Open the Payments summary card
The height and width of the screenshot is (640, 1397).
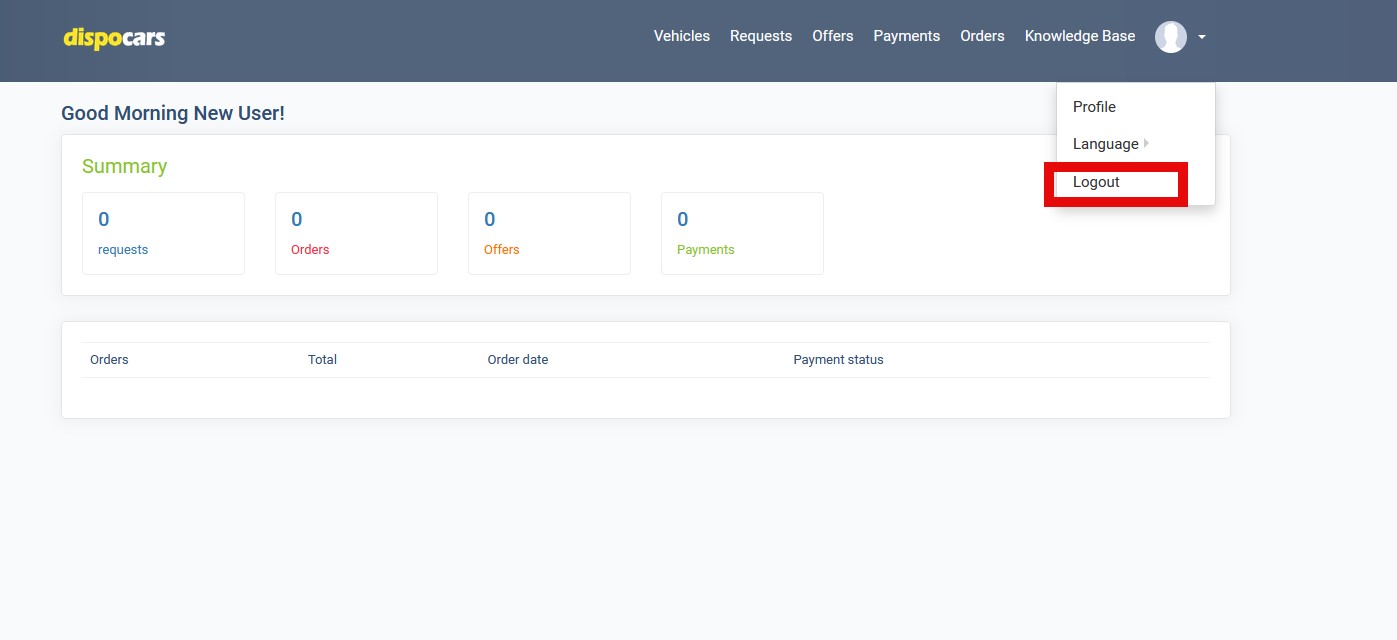pos(742,233)
